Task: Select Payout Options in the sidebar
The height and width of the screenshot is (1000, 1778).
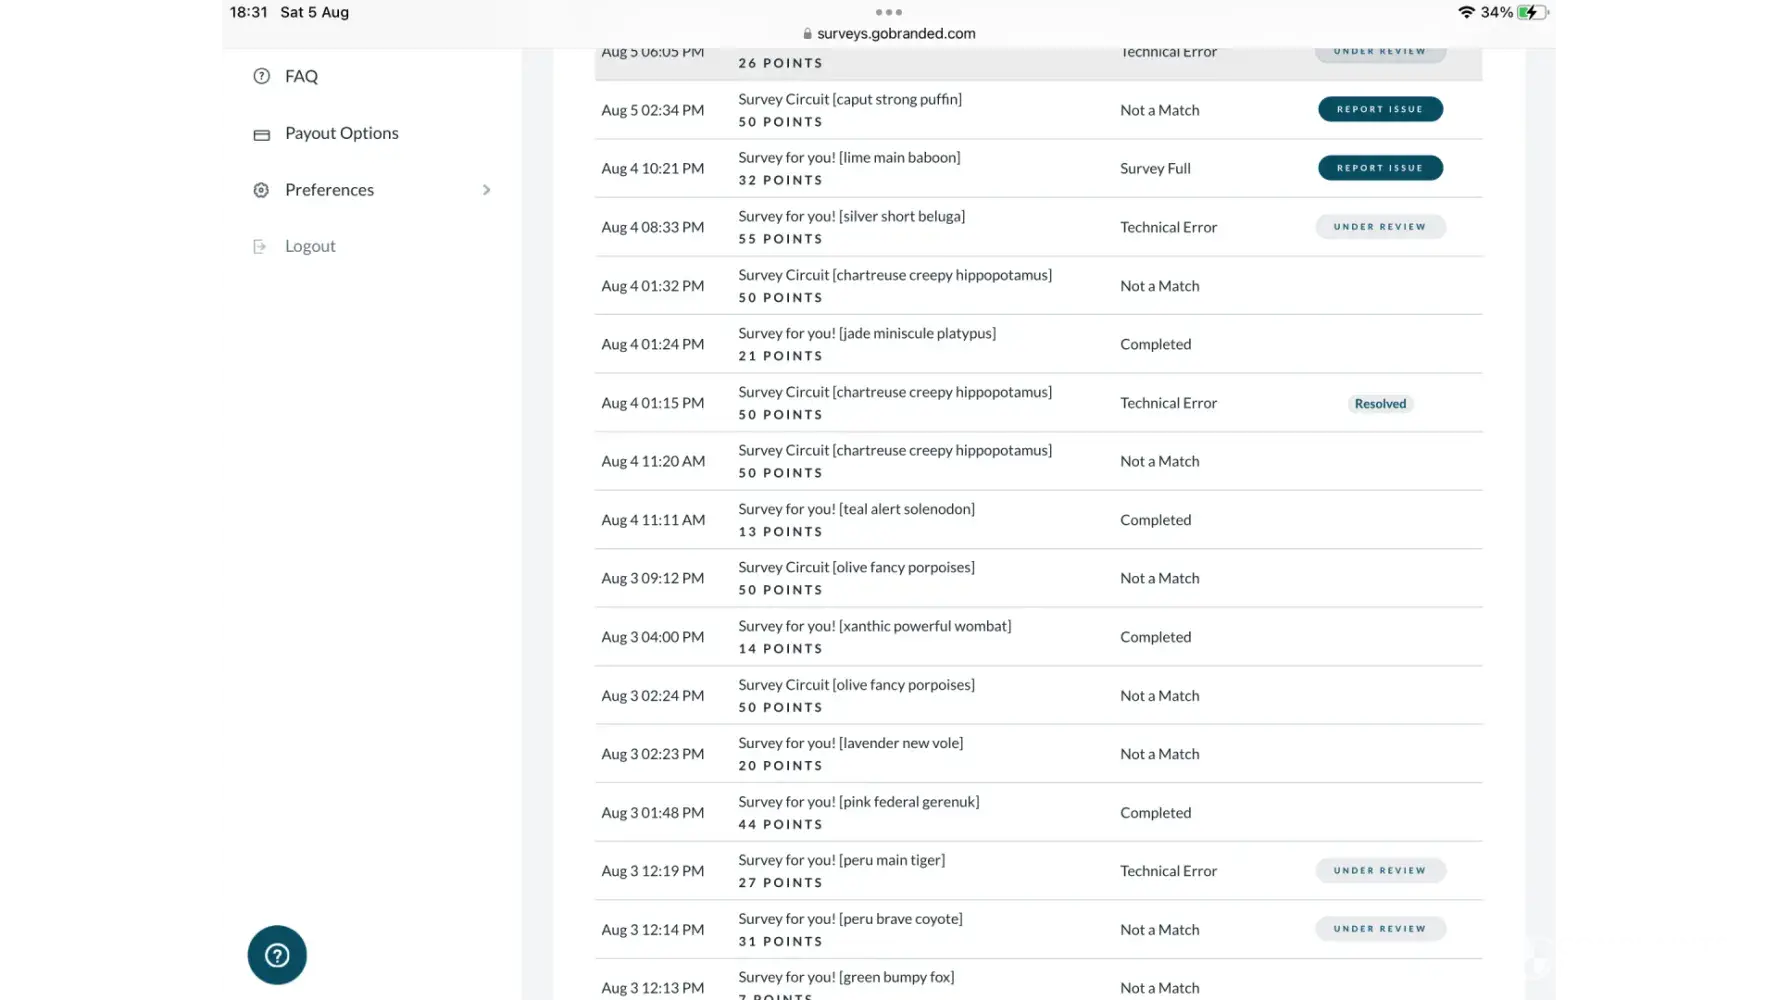Action: [341, 133]
